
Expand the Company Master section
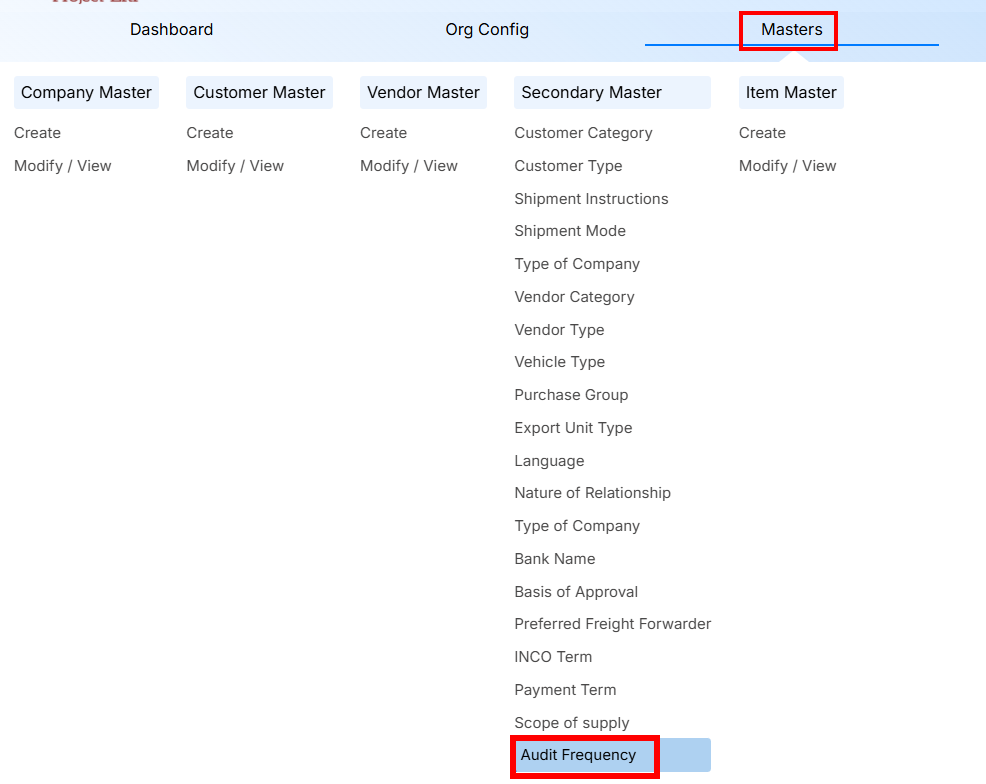86,92
